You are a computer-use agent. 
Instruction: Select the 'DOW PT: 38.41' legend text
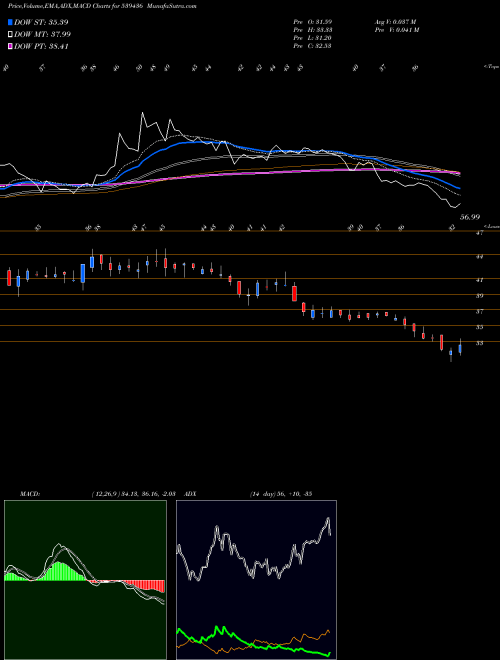pos(41,46)
